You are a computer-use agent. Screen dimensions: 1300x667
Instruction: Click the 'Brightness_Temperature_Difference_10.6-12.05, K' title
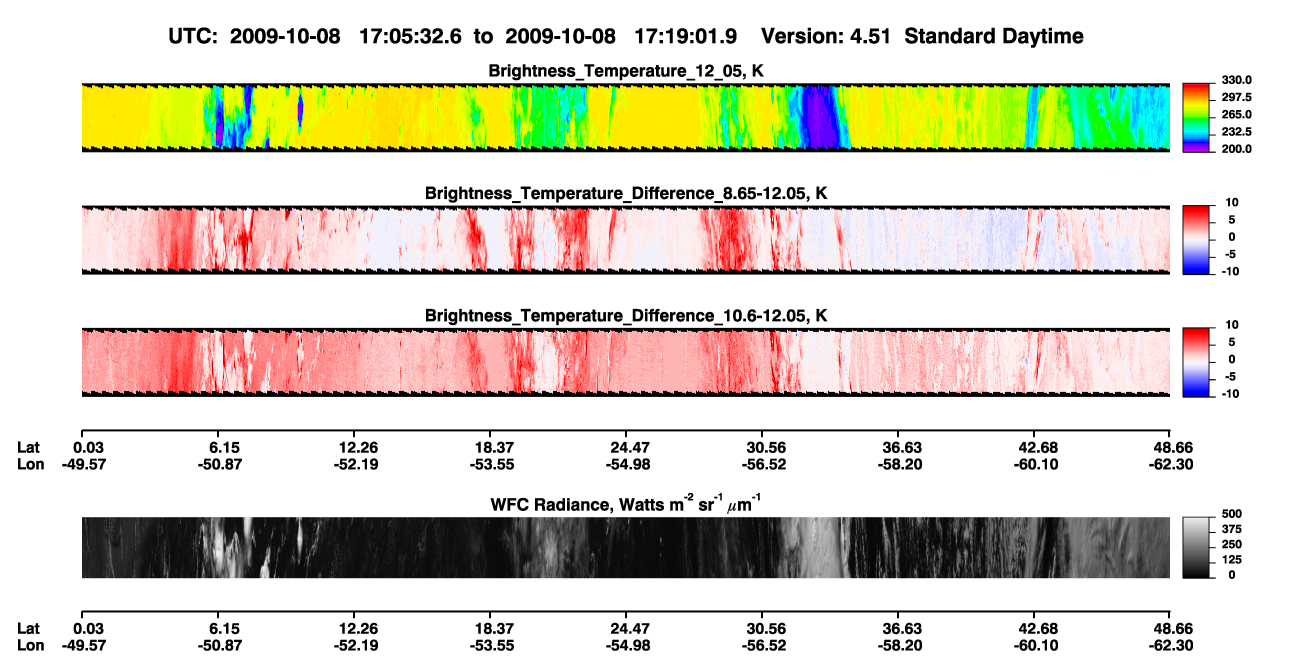pyautogui.click(x=626, y=315)
